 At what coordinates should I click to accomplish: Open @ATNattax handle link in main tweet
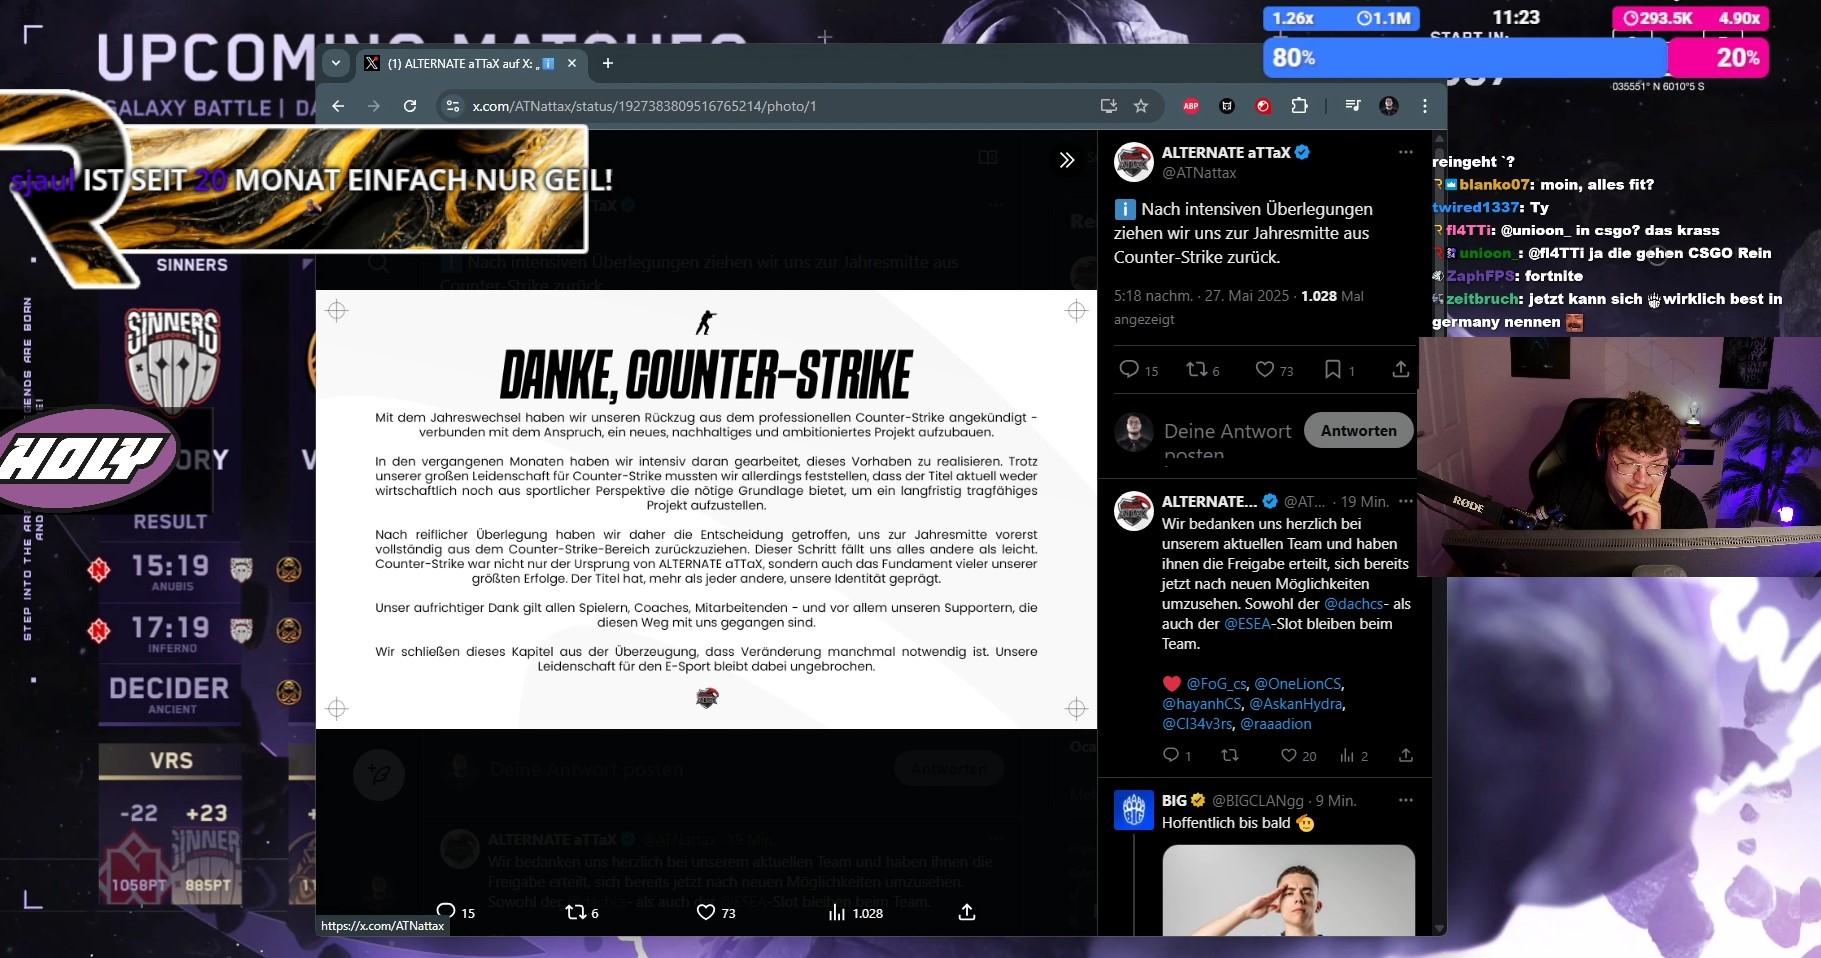click(1199, 173)
